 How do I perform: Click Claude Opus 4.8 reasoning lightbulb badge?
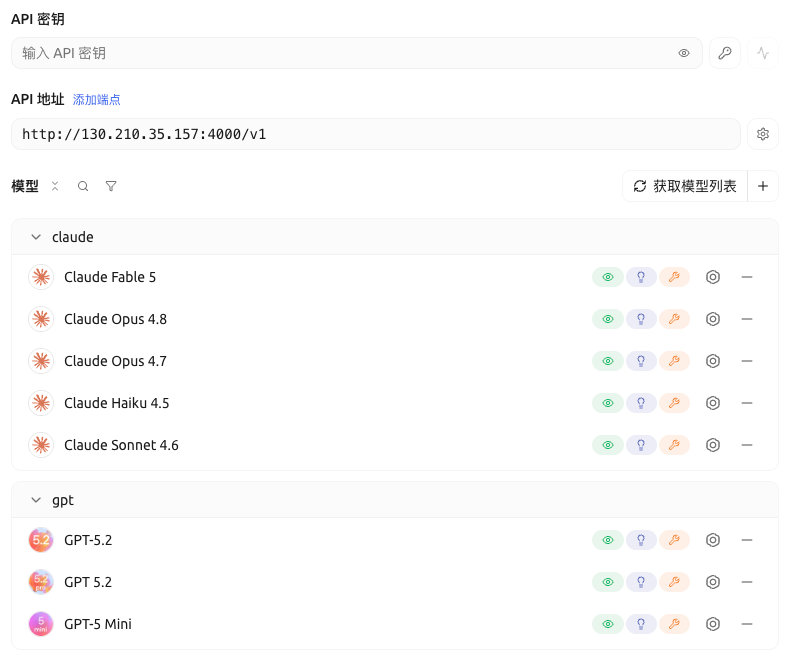641,319
